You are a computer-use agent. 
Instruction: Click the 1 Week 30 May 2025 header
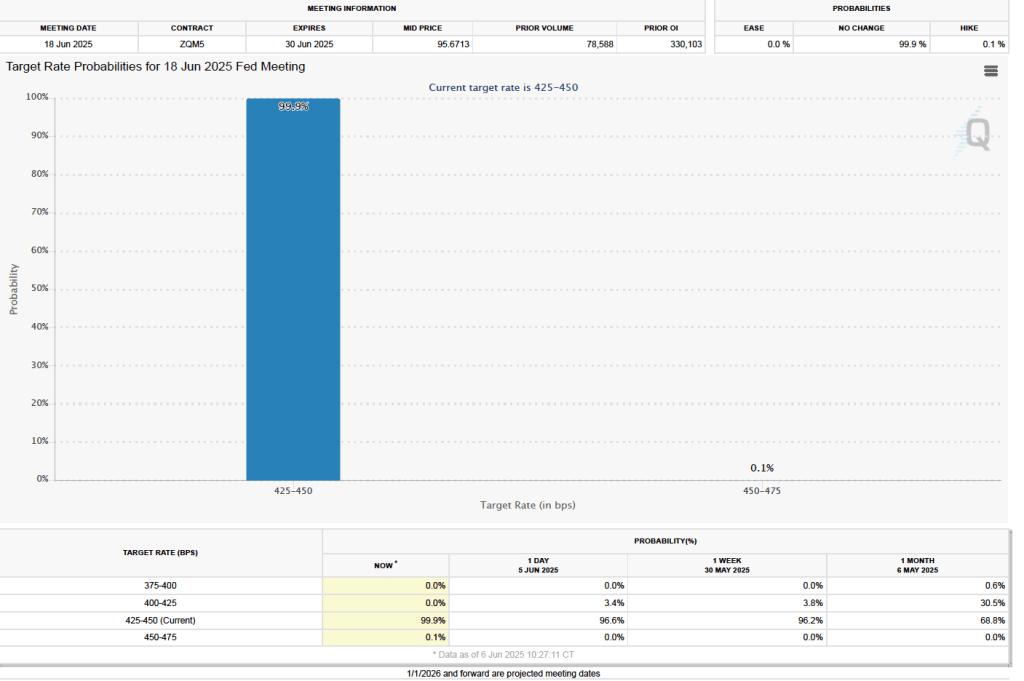click(726, 566)
